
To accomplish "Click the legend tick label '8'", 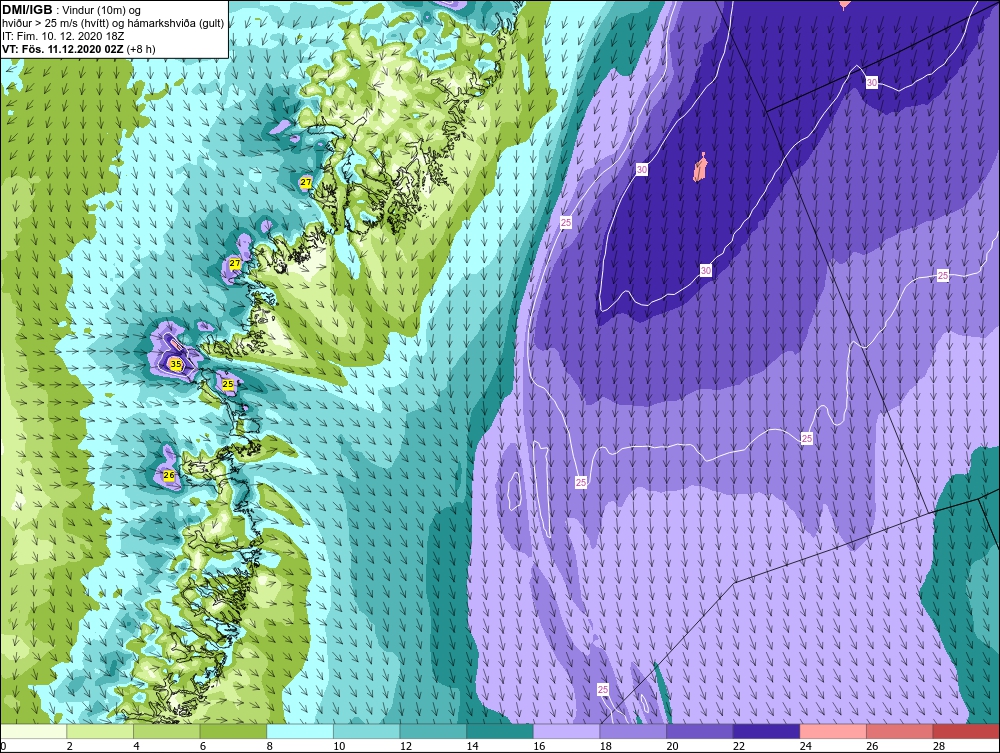I will [270, 746].
